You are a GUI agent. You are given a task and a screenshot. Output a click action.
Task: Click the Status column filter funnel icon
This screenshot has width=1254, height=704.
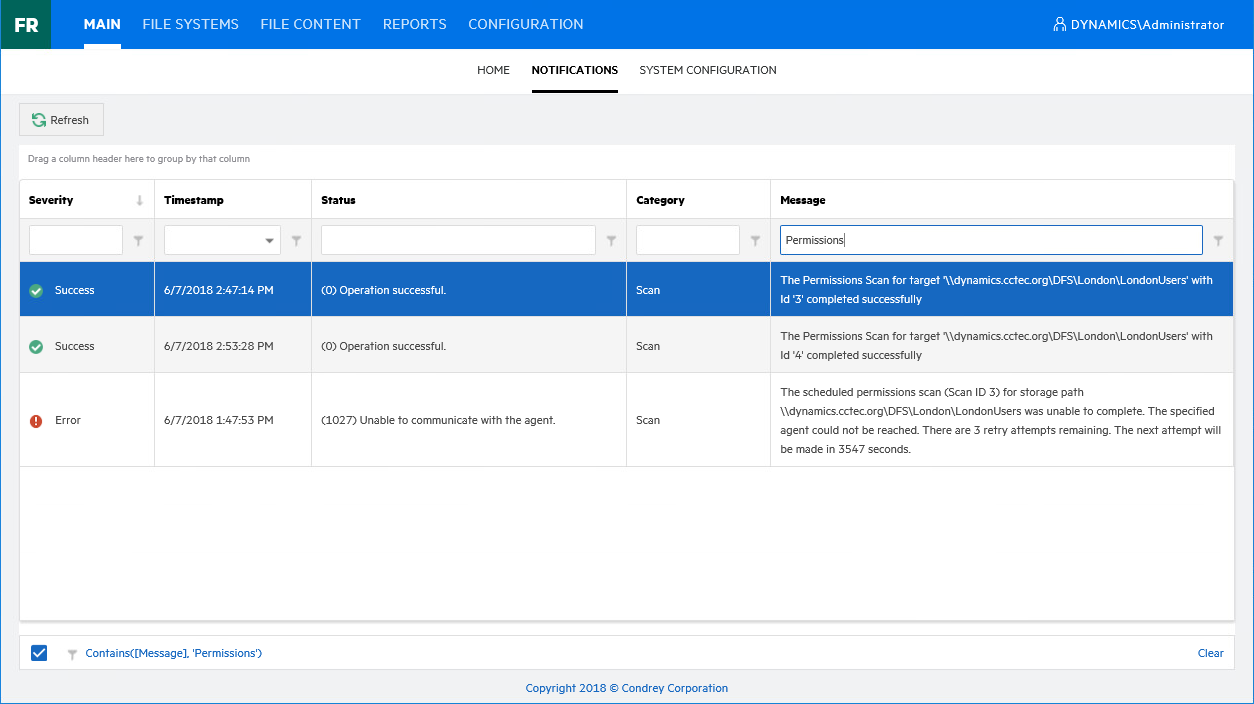(x=611, y=241)
